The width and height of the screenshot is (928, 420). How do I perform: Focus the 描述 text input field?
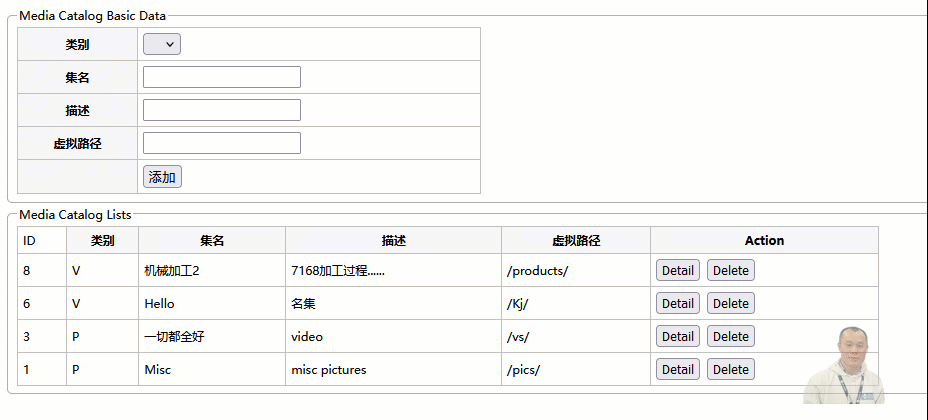(222, 110)
